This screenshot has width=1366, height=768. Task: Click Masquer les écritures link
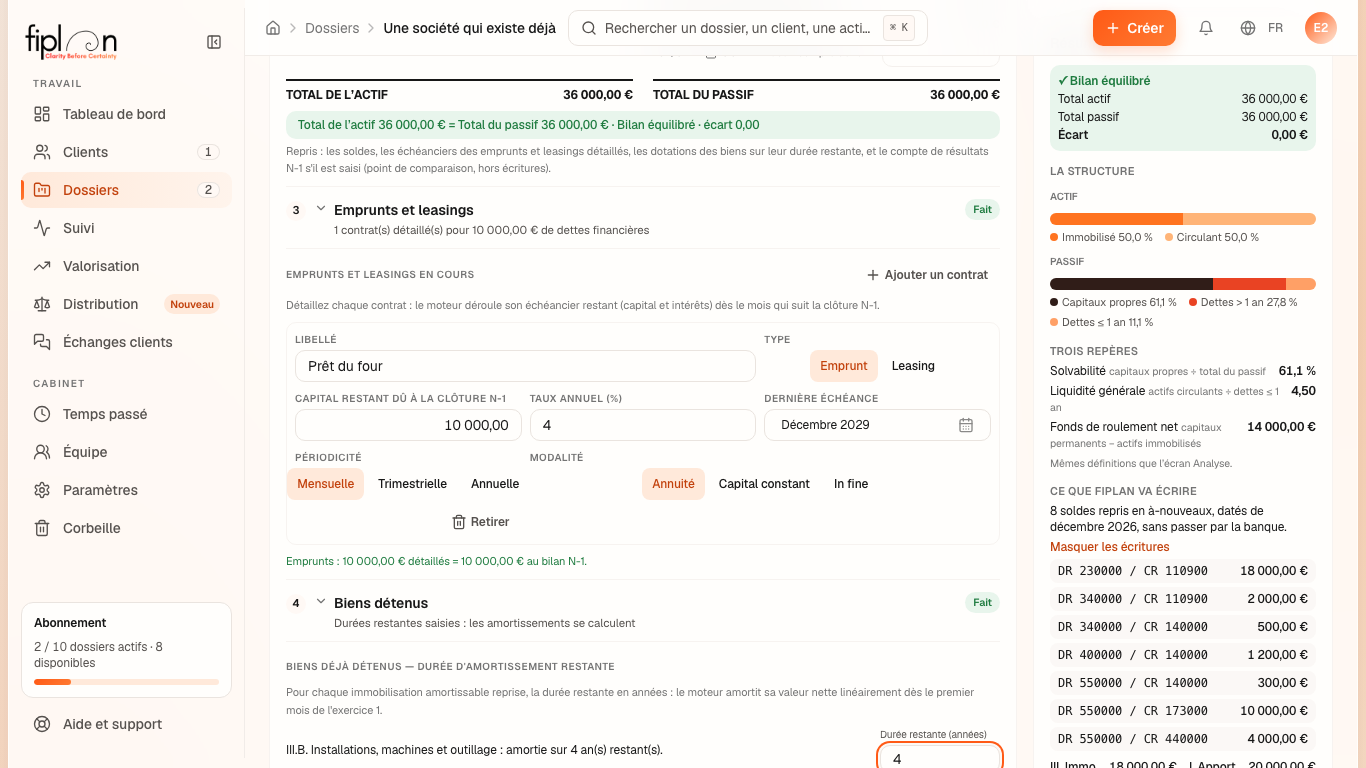(x=1109, y=547)
